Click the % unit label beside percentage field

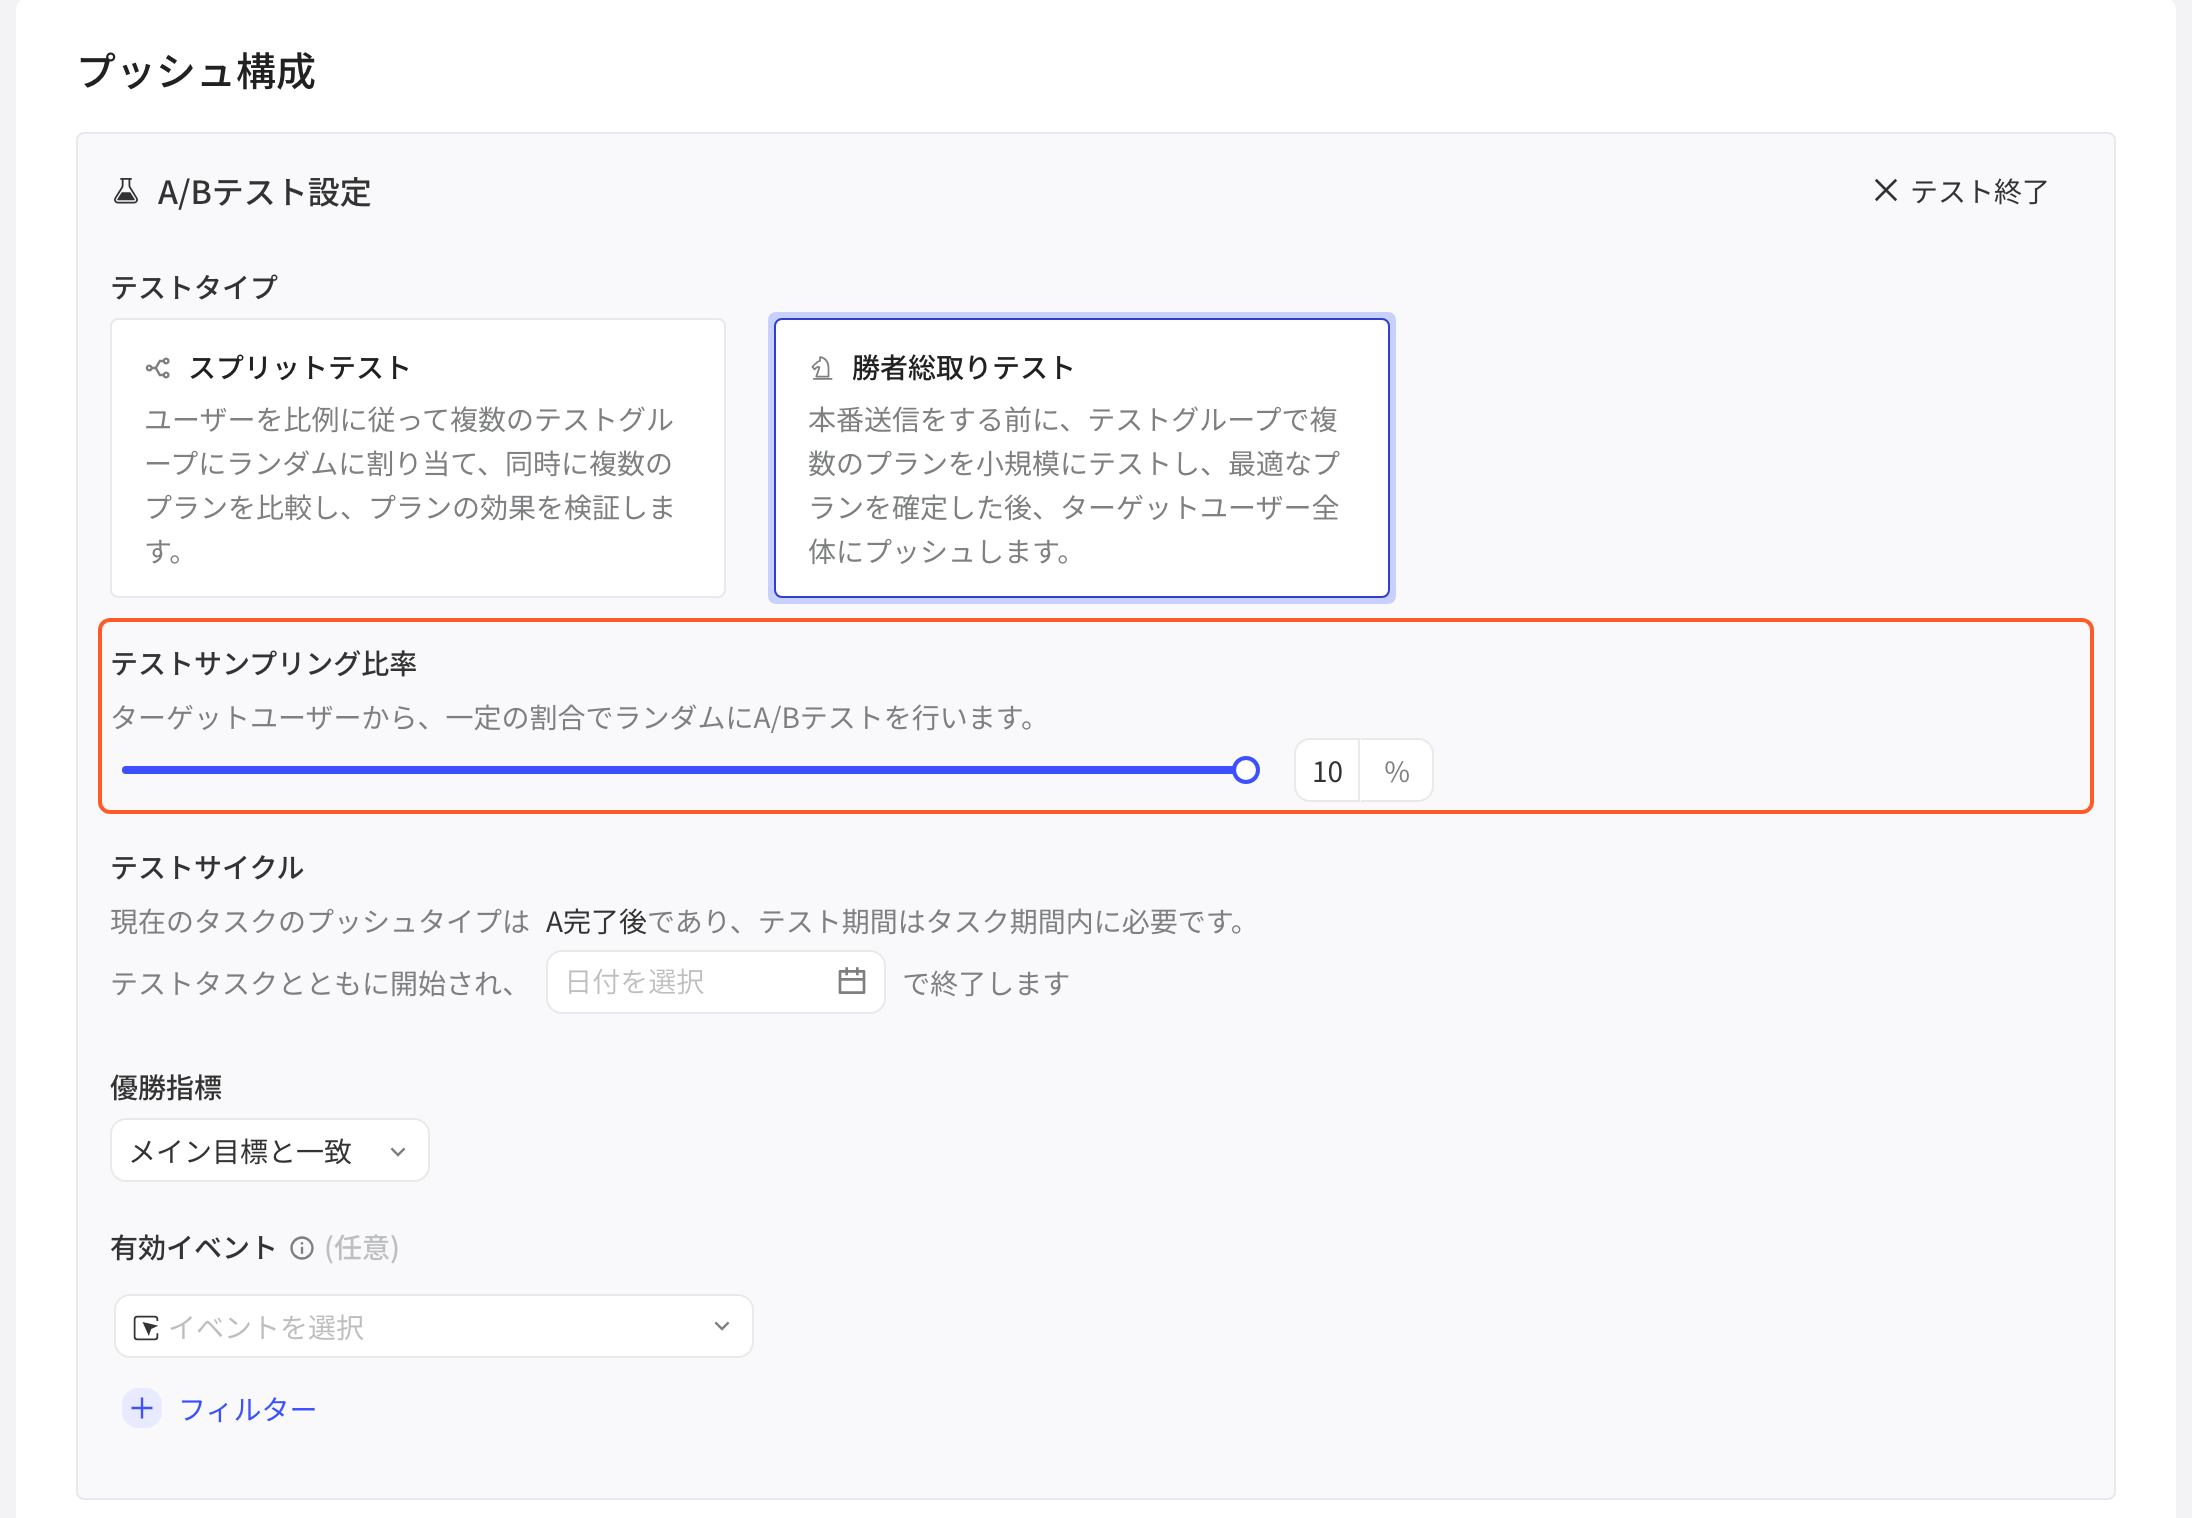tap(1397, 771)
